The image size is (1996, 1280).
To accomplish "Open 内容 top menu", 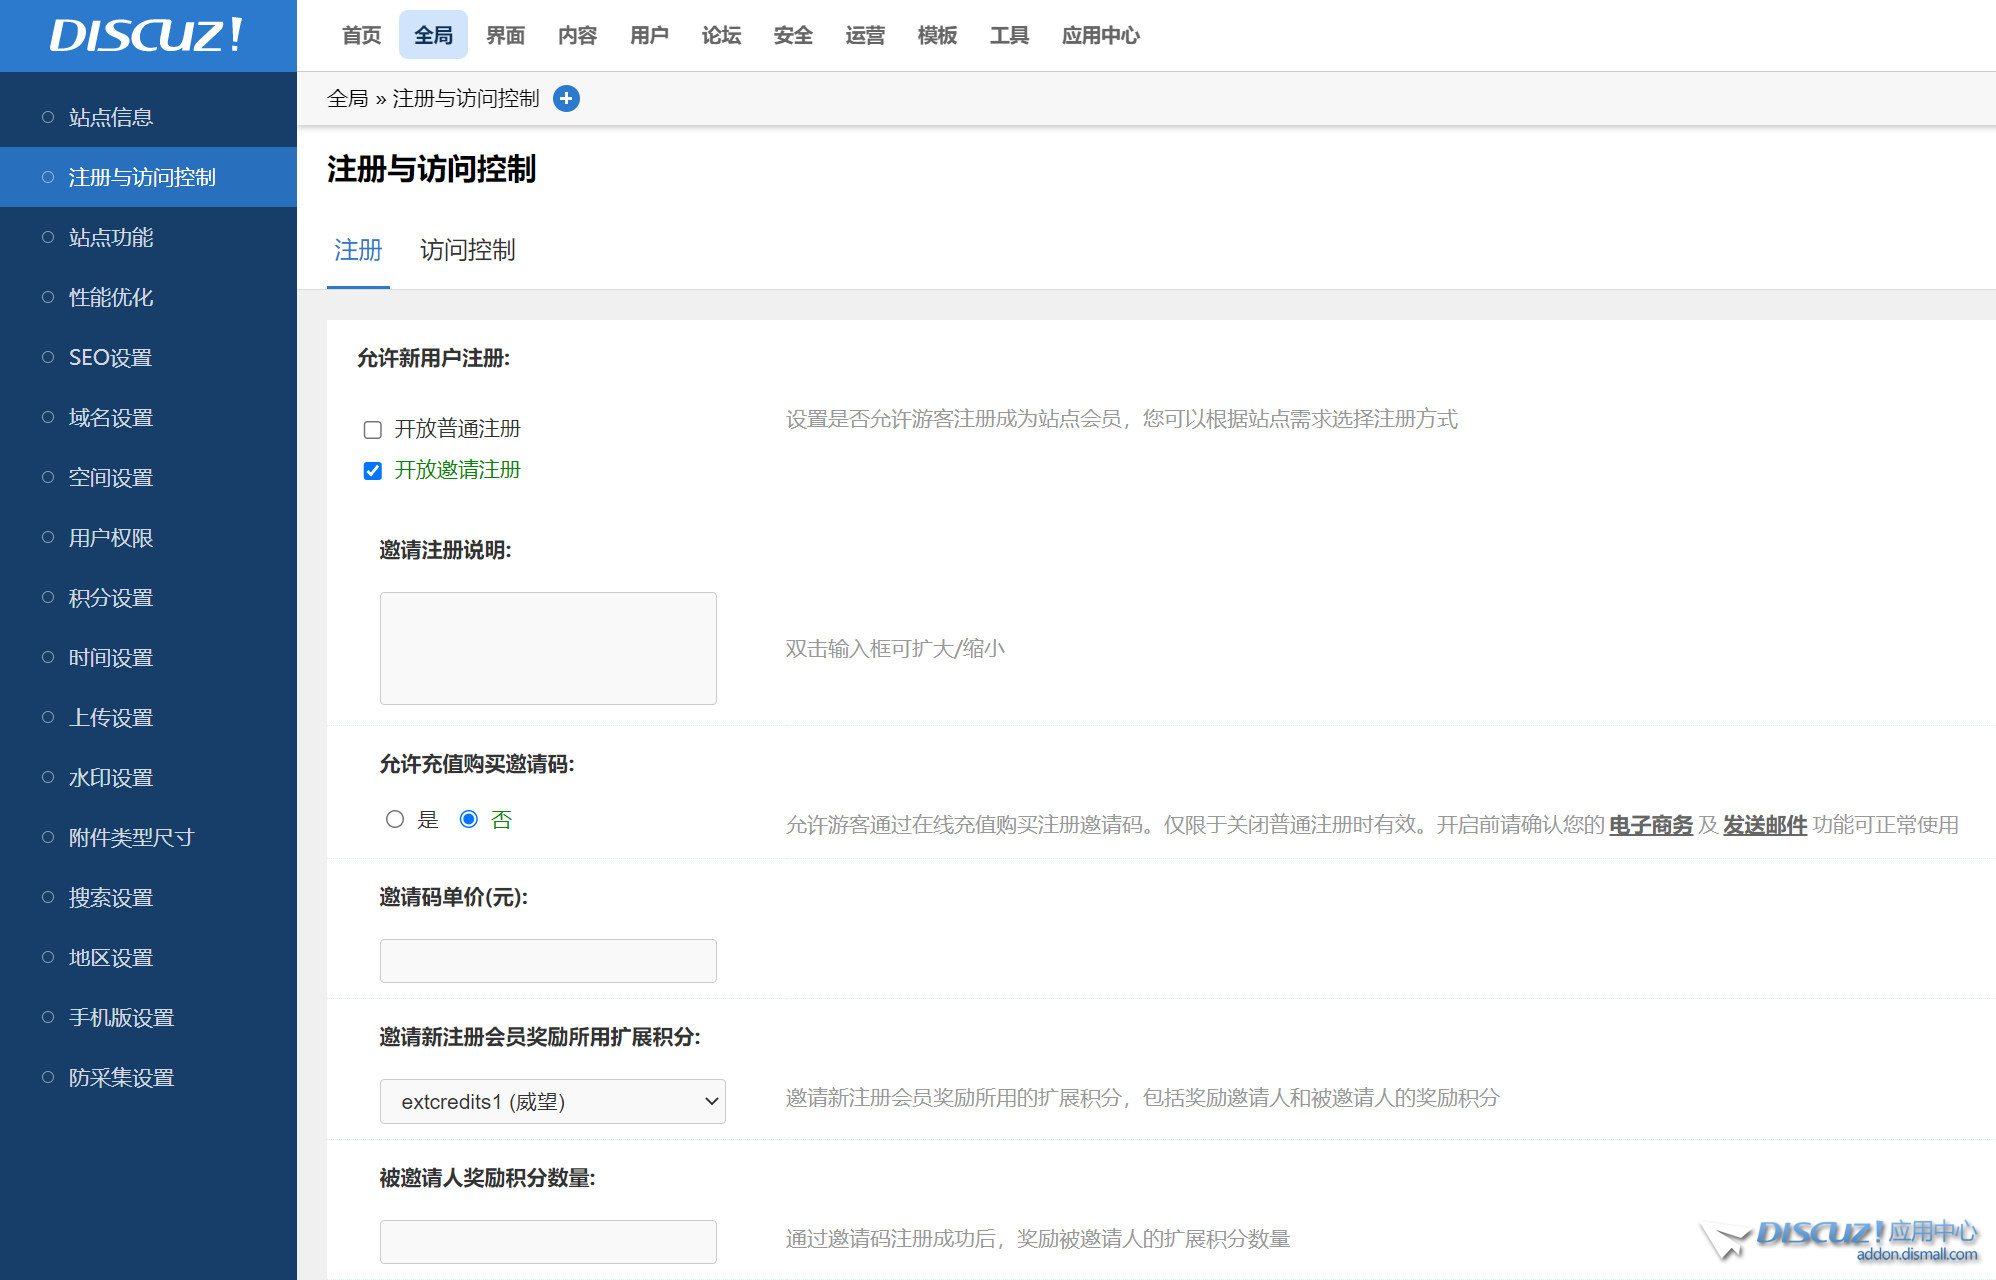I will (x=577, y=35).
